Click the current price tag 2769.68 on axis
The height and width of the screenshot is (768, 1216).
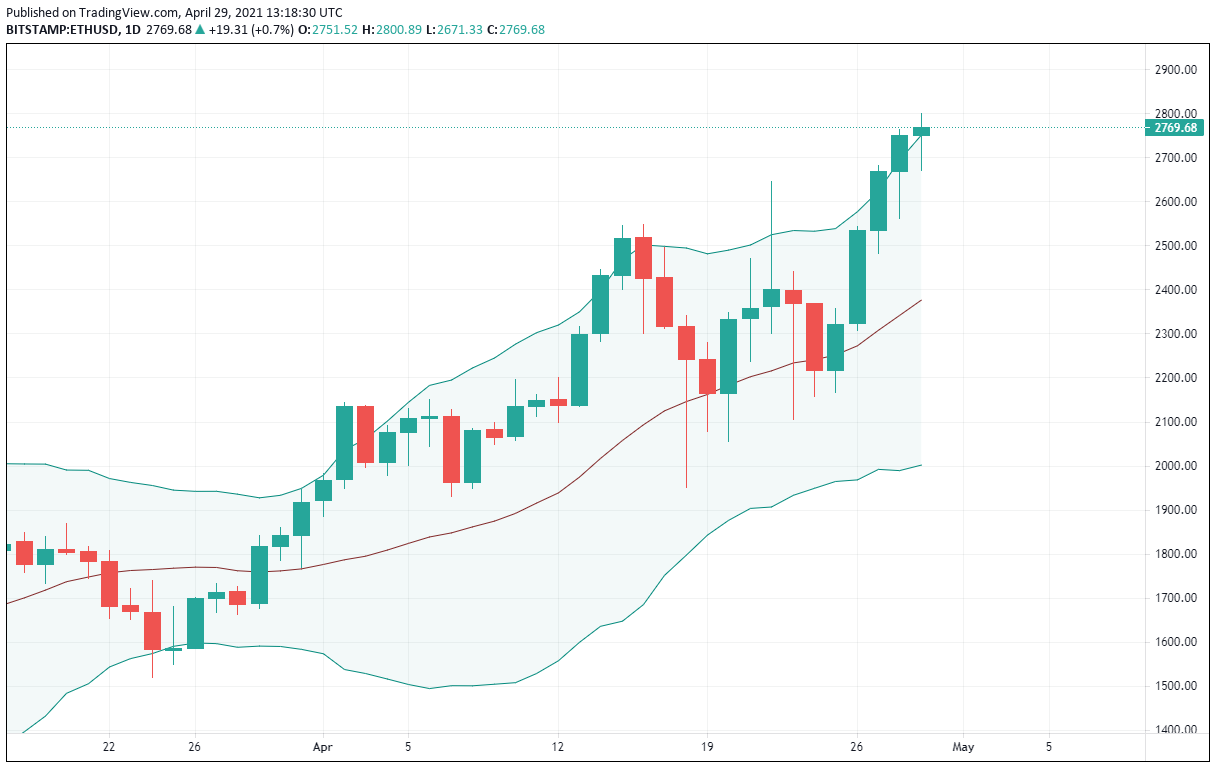tap(1175, 127)
